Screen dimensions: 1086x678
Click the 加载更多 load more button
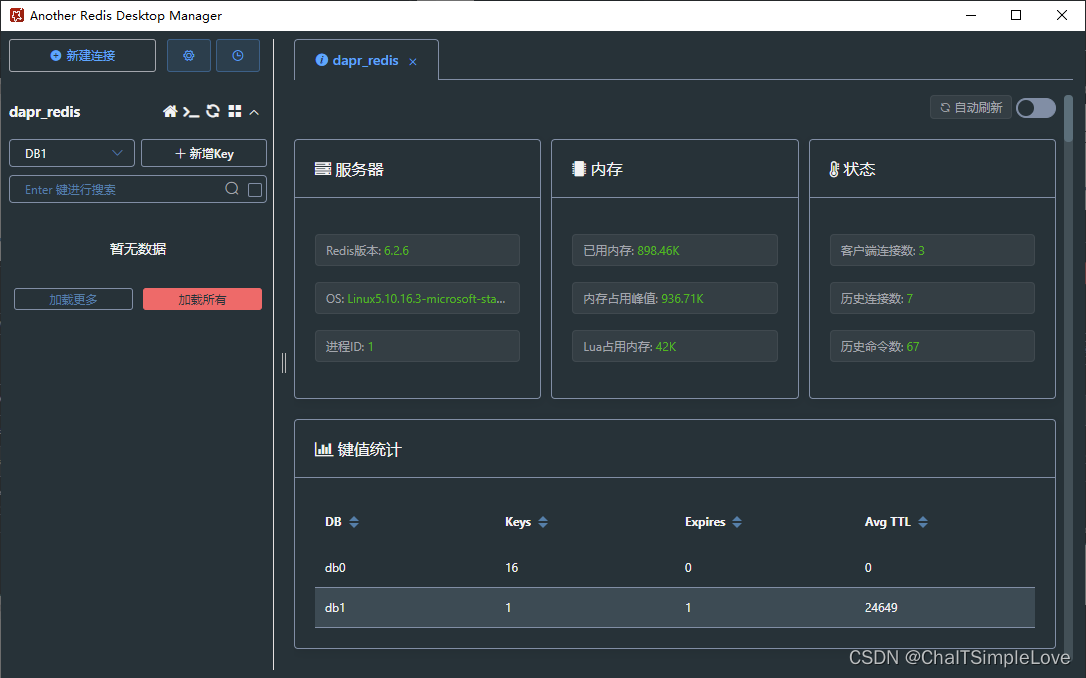[73, 299]
